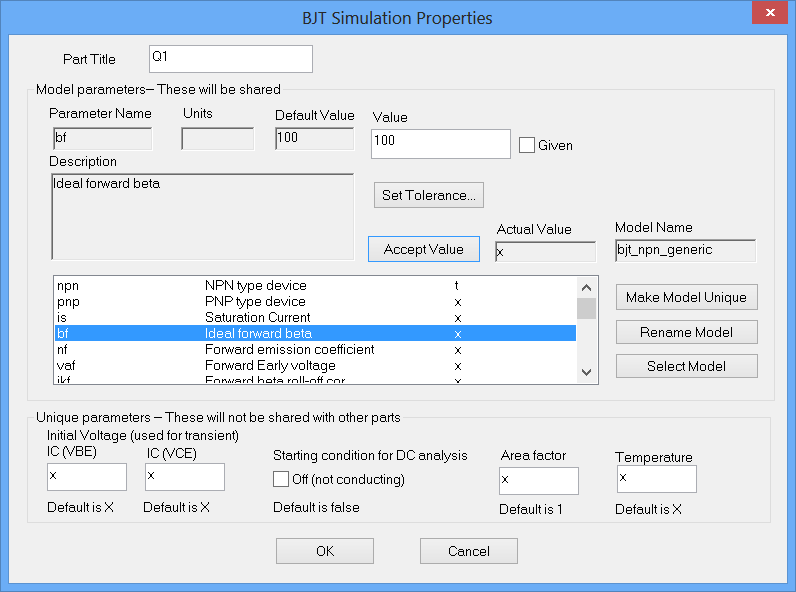Open Select Model chooser
796x592 pixels.
click(686, 366)
